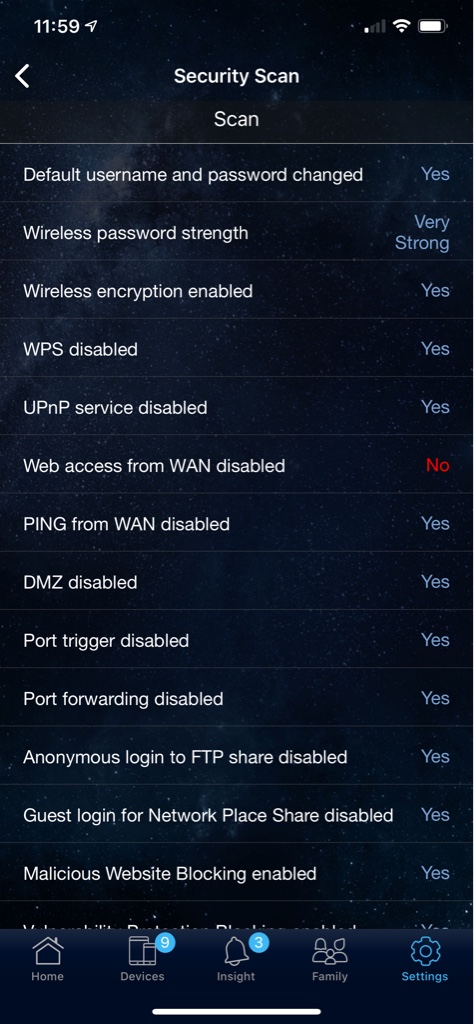Tap the Wi-Fi status icon
Viewport: 474px width, 1024px height.
click(402, 26)
